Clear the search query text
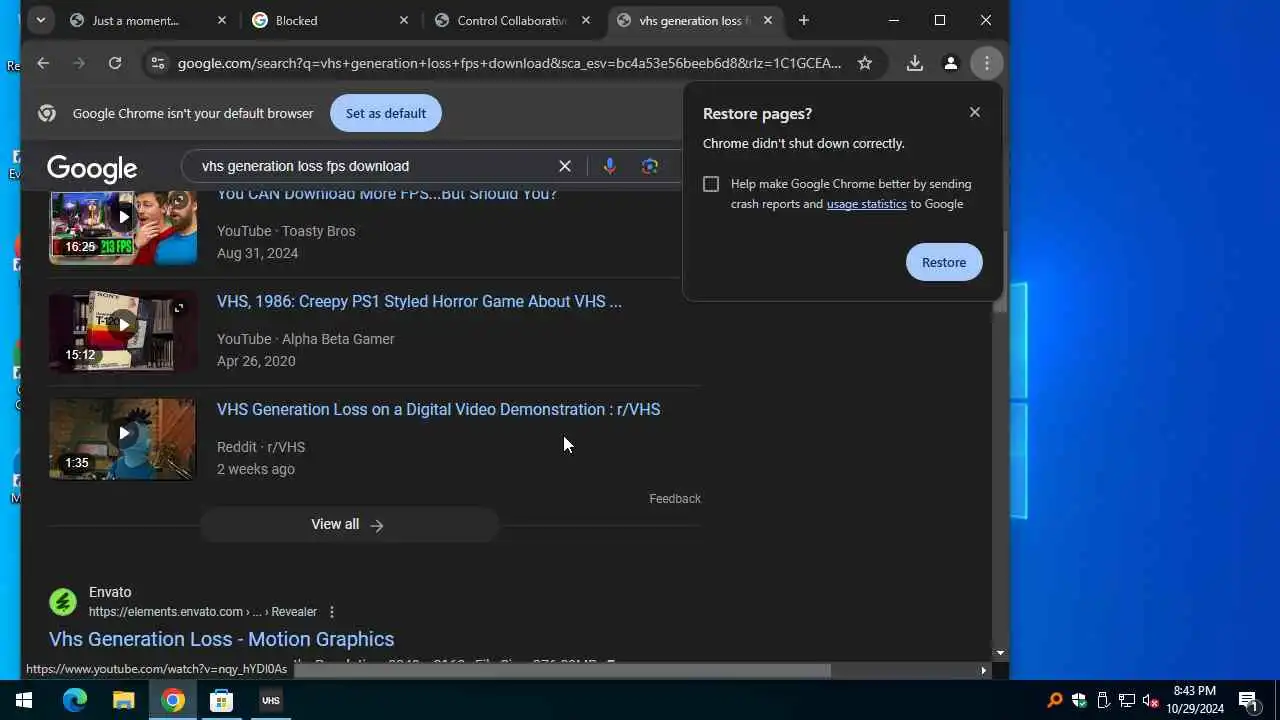 565,166
